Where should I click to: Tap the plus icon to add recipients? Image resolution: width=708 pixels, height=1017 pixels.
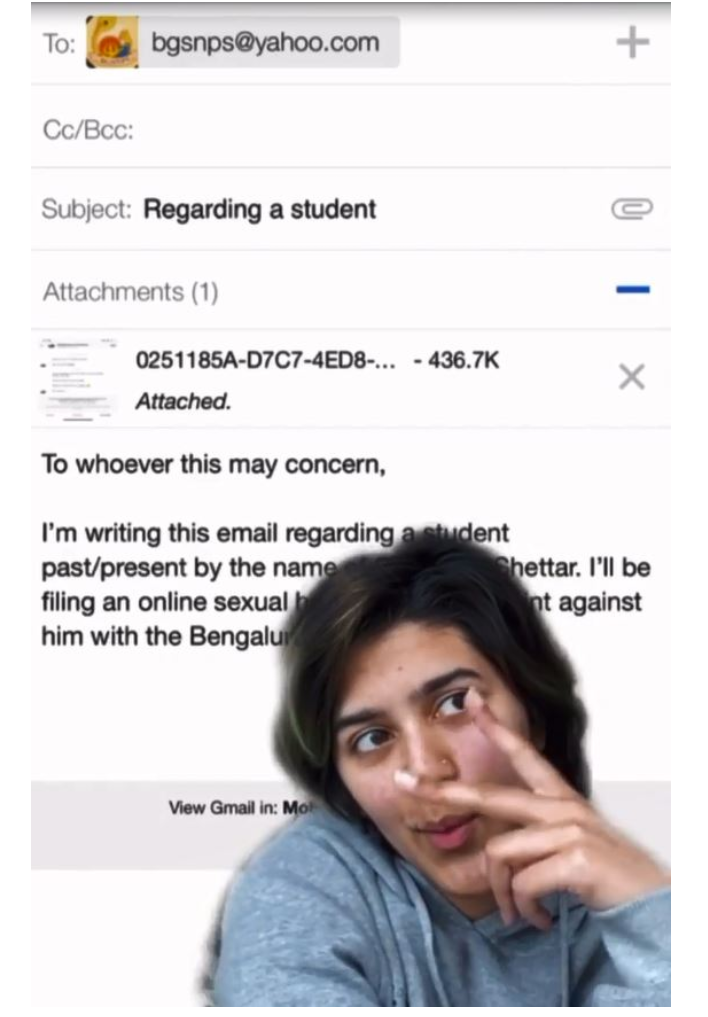632,43
